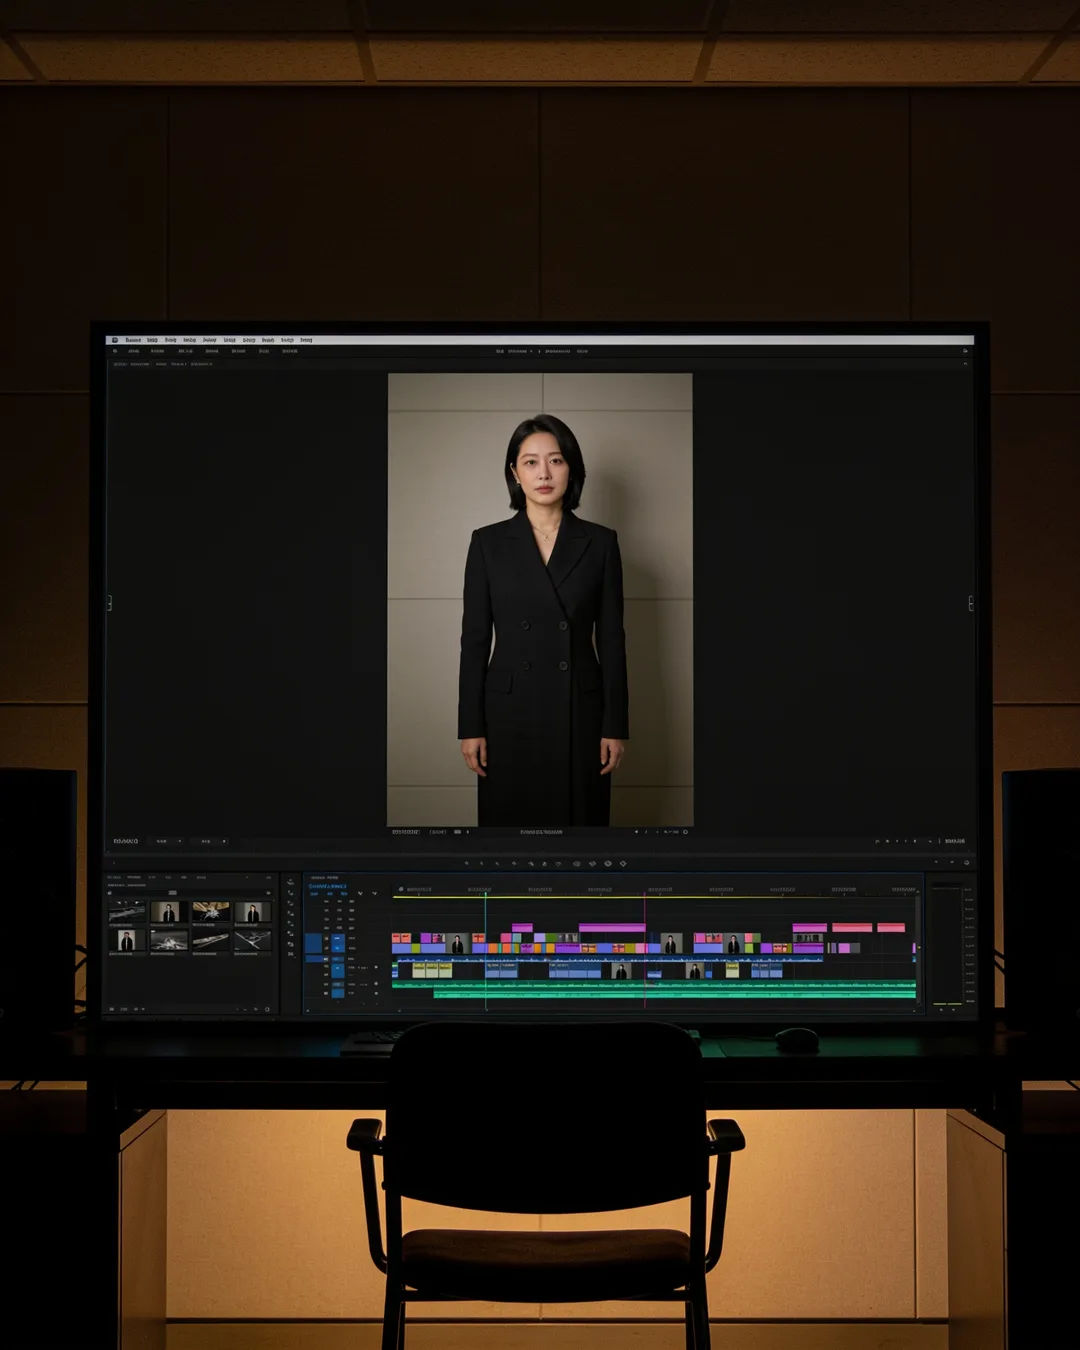Select the second portrait thumbnail in the top bin row
Screen dimensions: 1080x1350
pyautogui.click(x=252, y=912)
